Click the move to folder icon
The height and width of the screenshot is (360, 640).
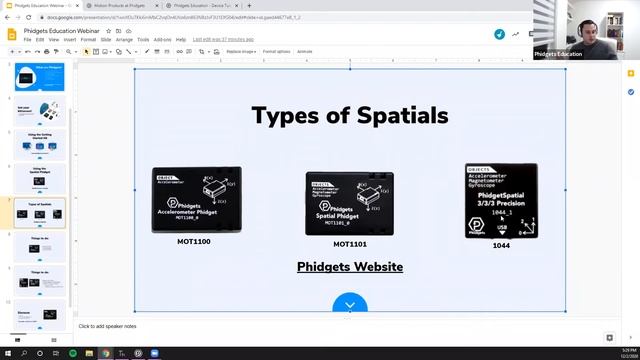click(x=118, y=31)
